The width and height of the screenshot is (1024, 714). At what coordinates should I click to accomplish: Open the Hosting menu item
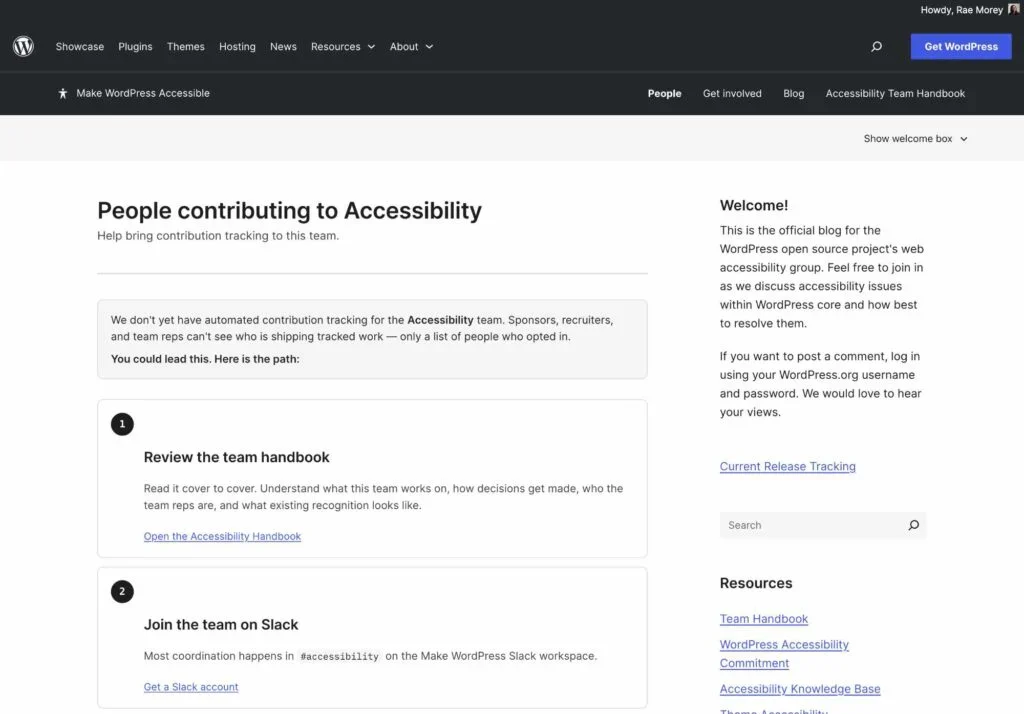(x=237, y=46)
